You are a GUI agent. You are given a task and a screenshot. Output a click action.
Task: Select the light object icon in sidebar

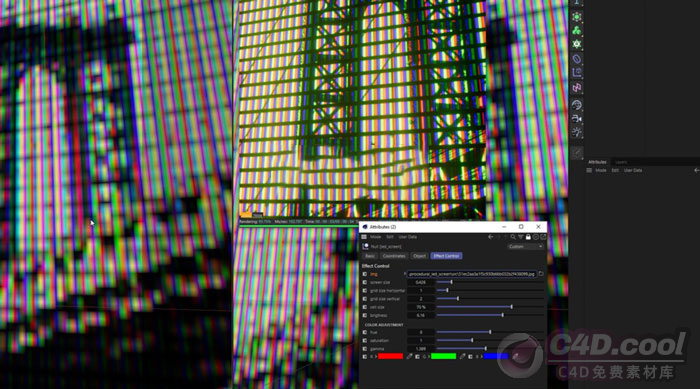[x=577, y=132]
